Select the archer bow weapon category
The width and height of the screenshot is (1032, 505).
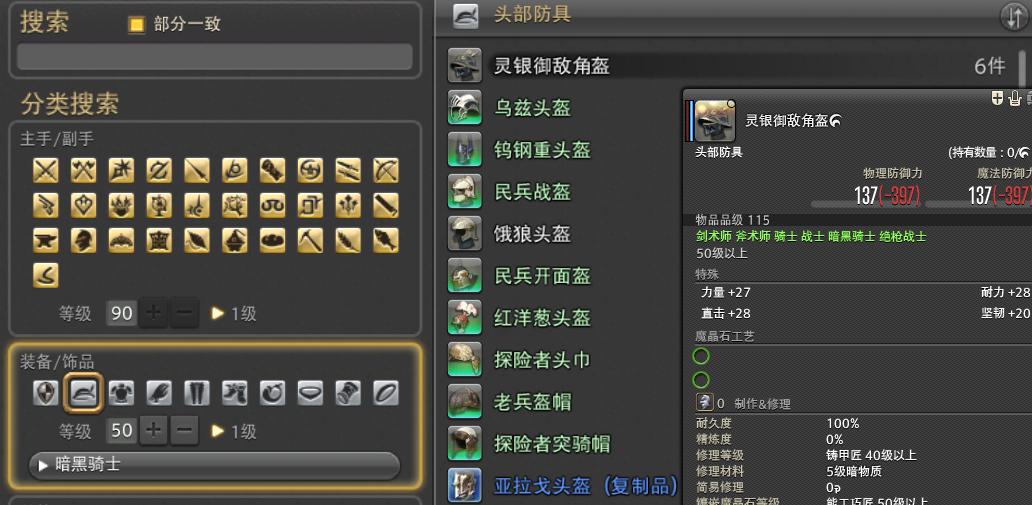pos(385,171)
